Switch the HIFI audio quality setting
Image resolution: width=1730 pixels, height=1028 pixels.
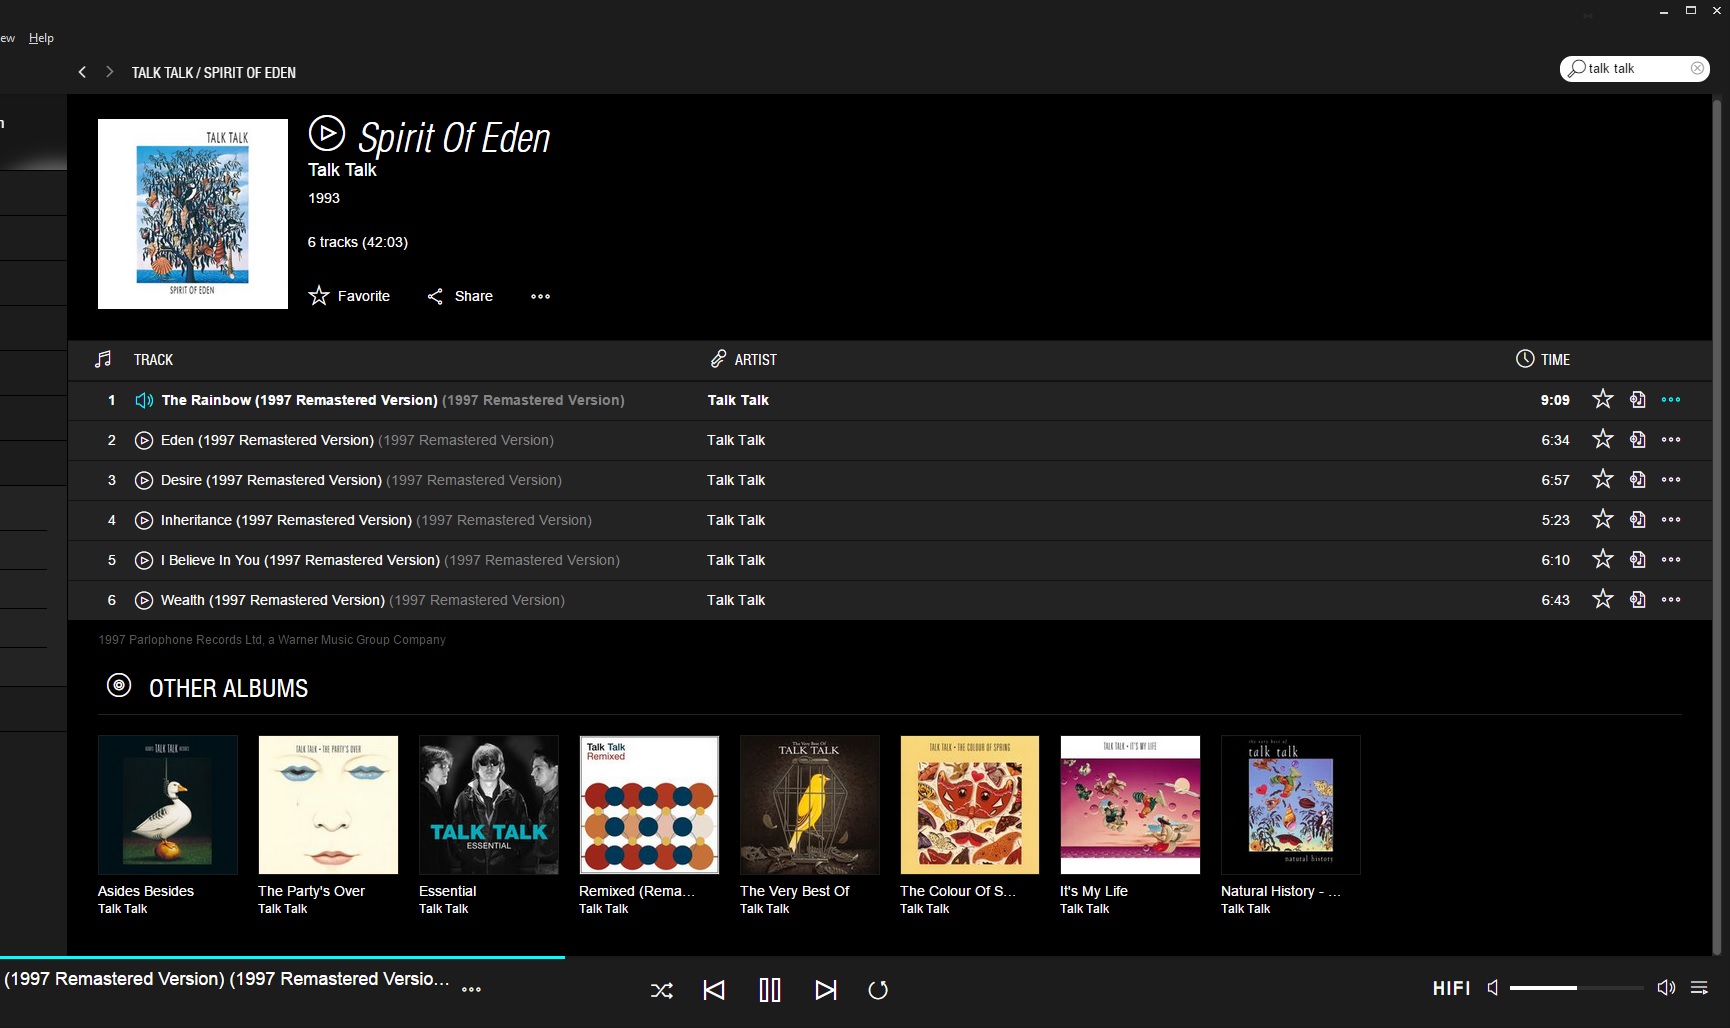click(1451, 988)
